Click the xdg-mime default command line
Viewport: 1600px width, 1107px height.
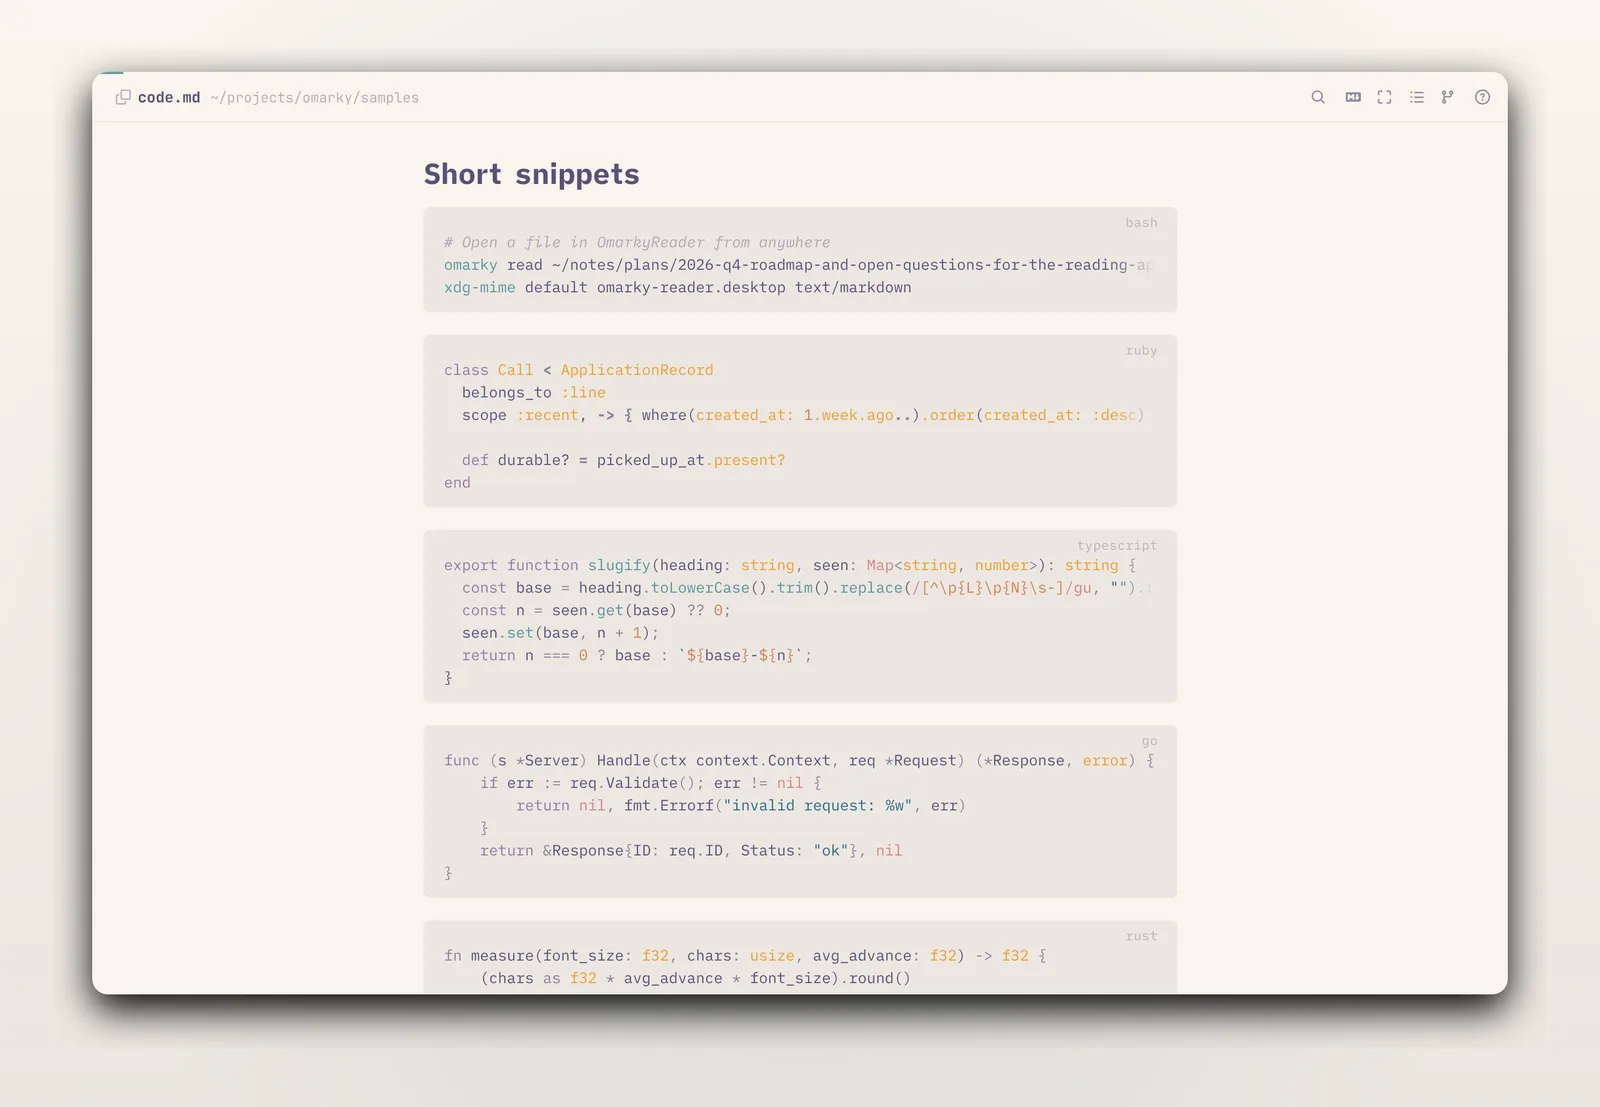678,288
